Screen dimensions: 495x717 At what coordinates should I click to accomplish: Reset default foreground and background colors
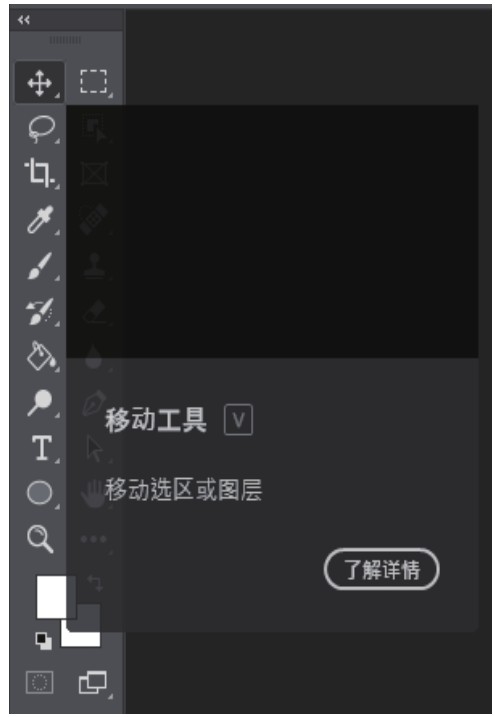click(x=44, y=641)
